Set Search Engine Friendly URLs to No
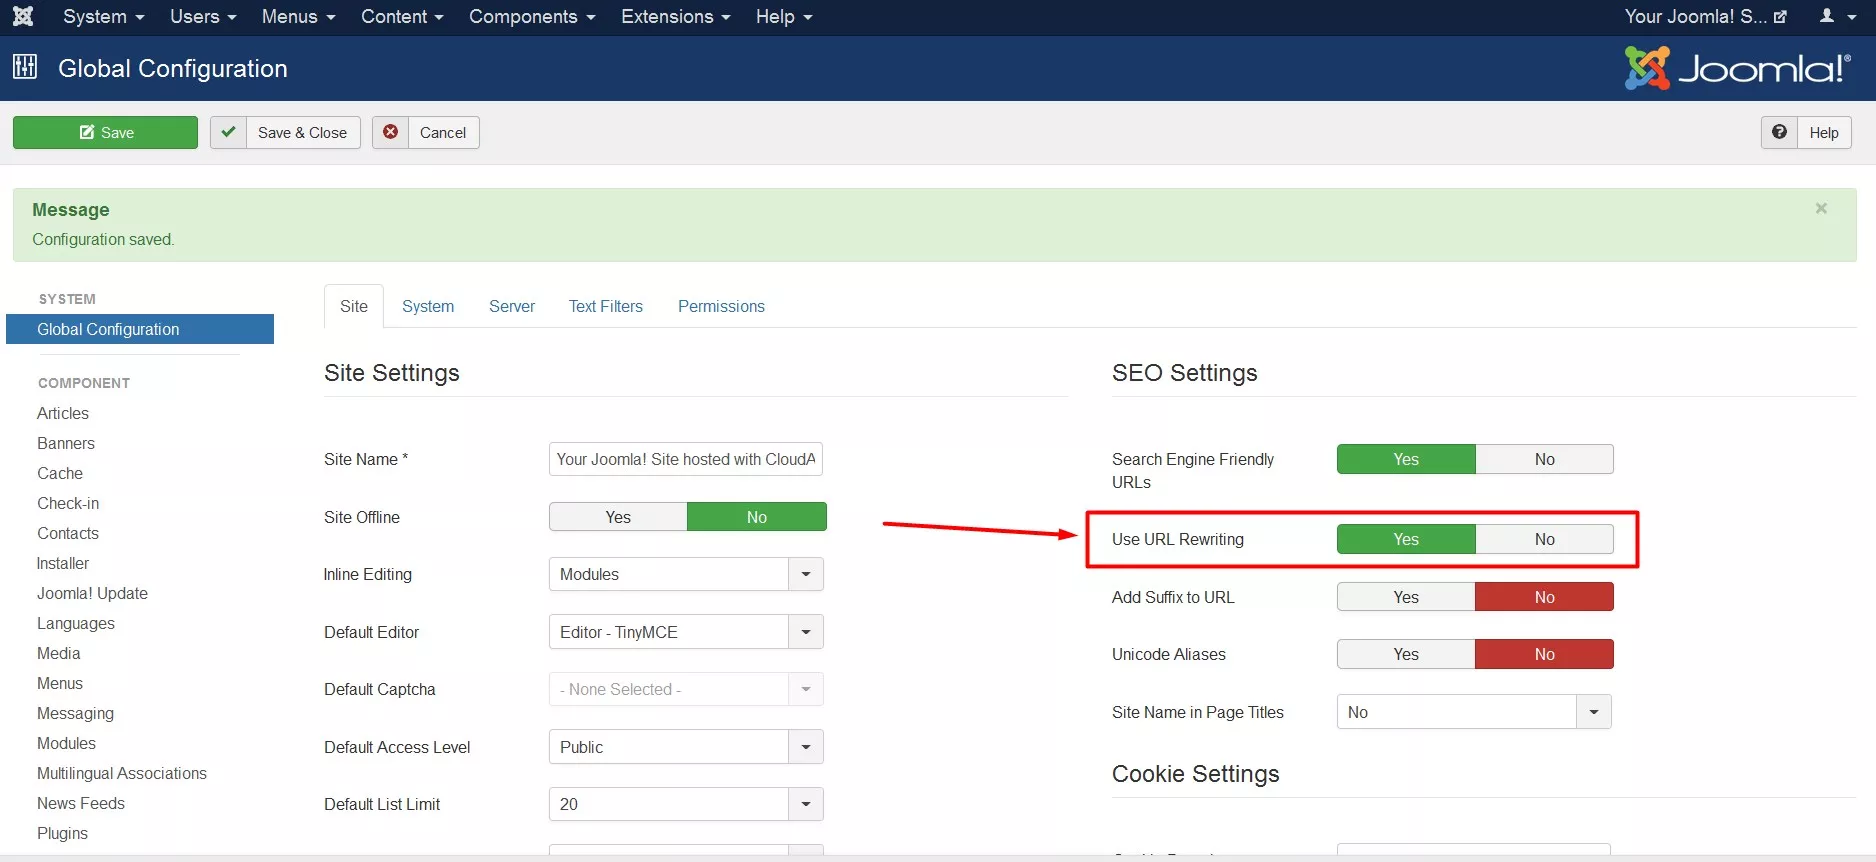1876x862 pixels. pyautogui.click(x=1545, y=459)
